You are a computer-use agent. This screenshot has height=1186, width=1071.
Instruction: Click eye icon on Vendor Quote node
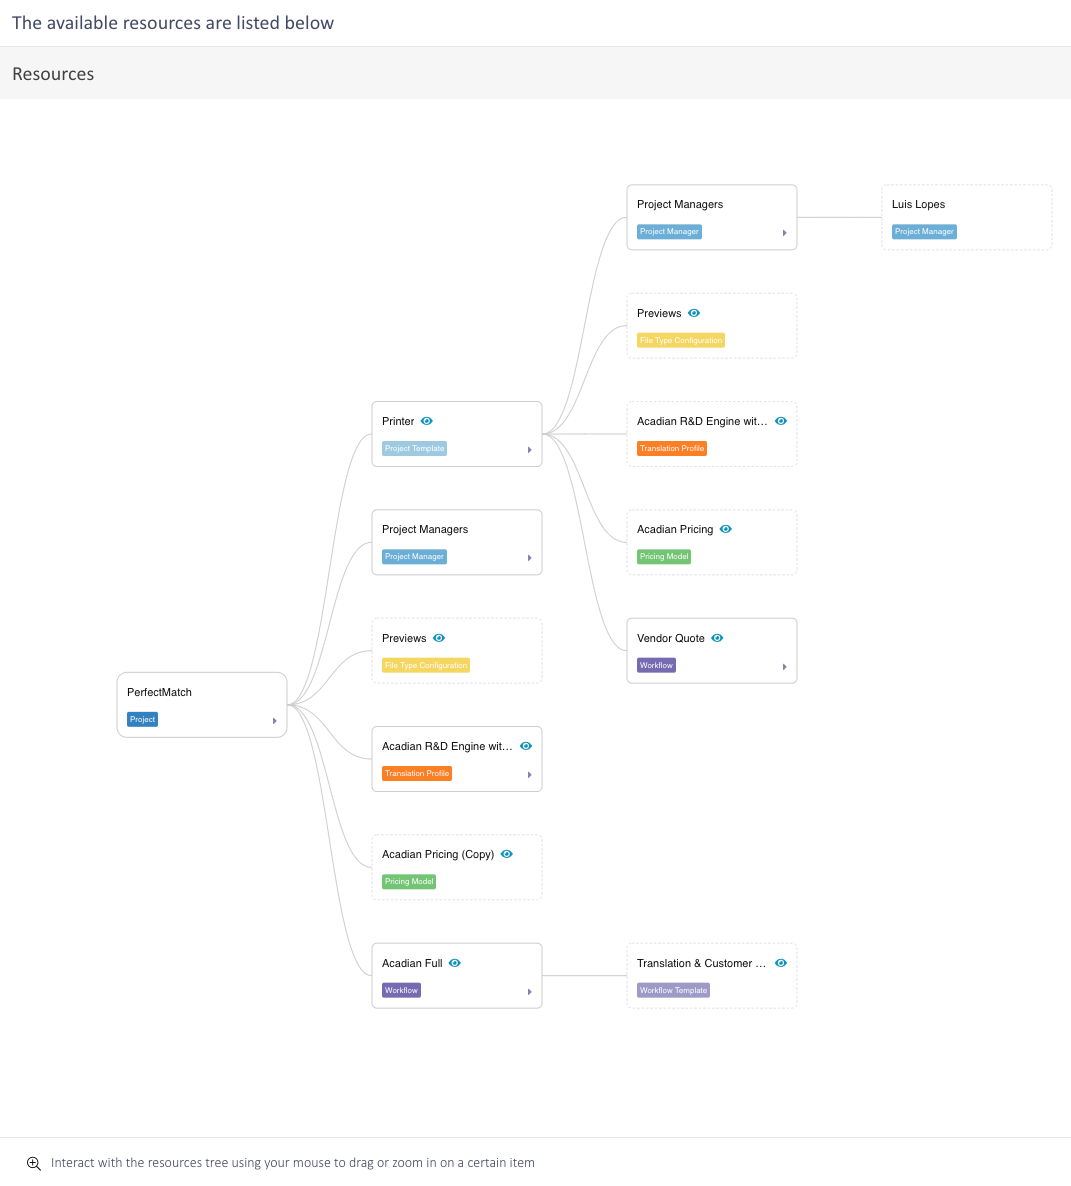[x=717, y=638]
